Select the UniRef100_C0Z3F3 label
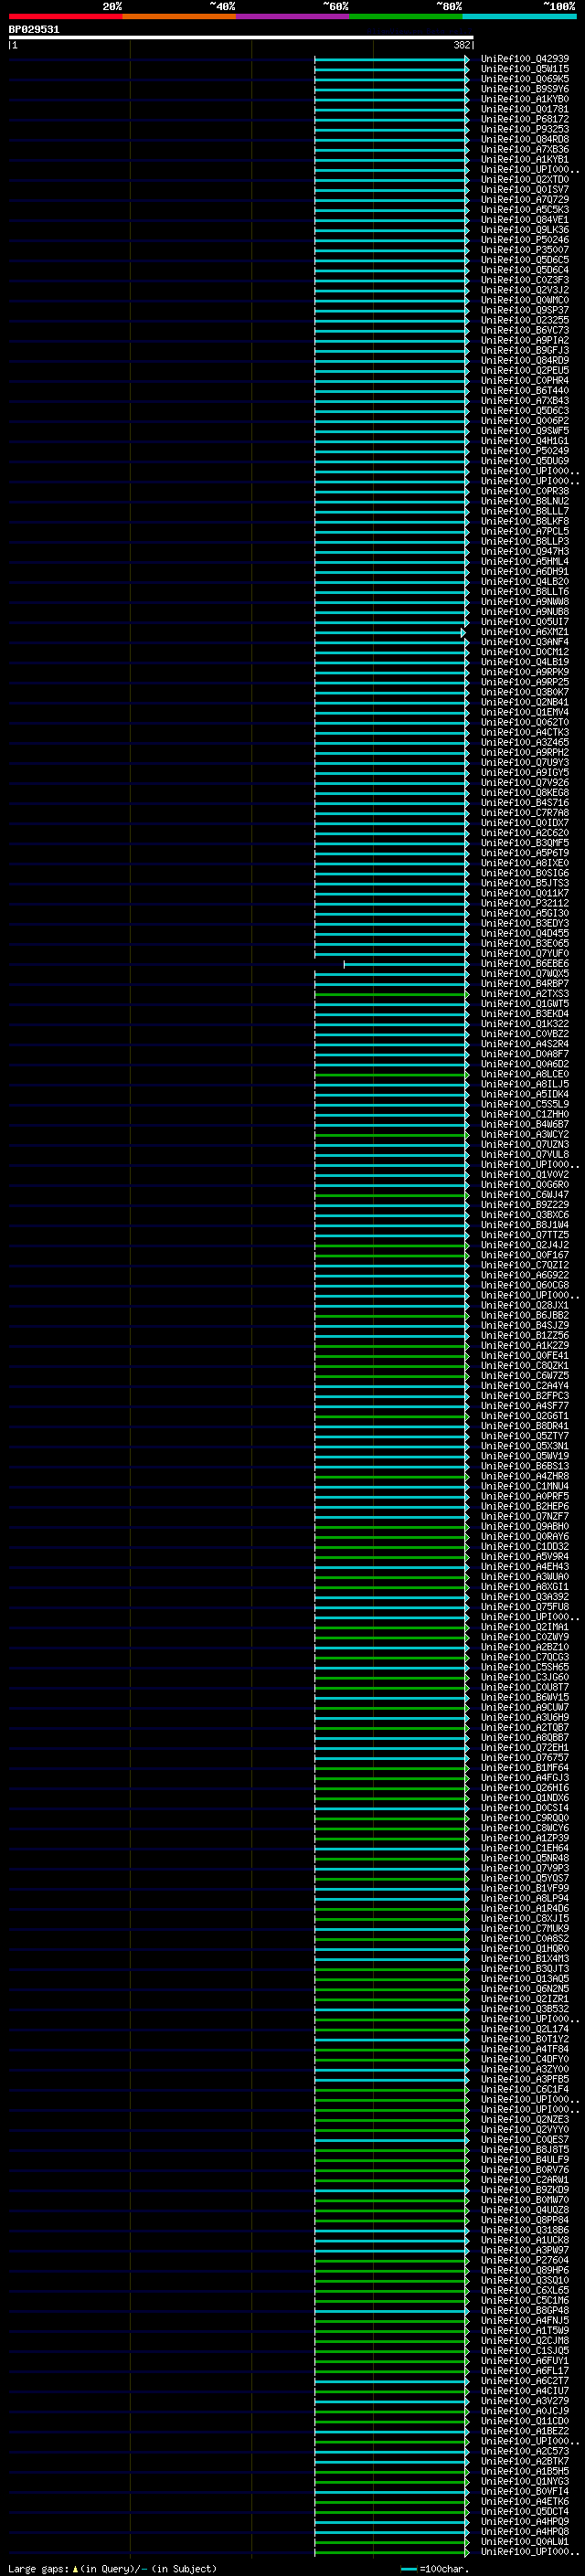Image resolution: width=585 pixels, height=2576 pixels. point(525,280)
